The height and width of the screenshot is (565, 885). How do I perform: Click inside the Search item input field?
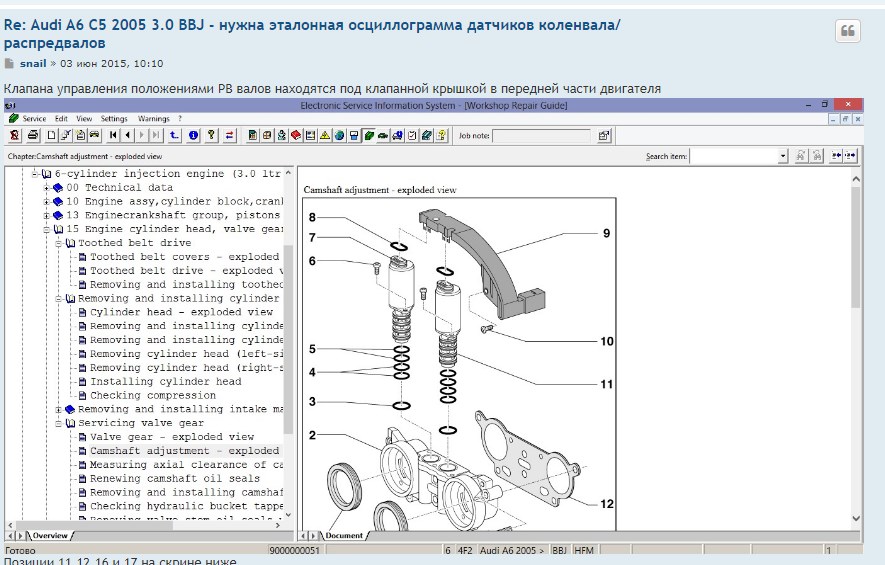[734, 156]
